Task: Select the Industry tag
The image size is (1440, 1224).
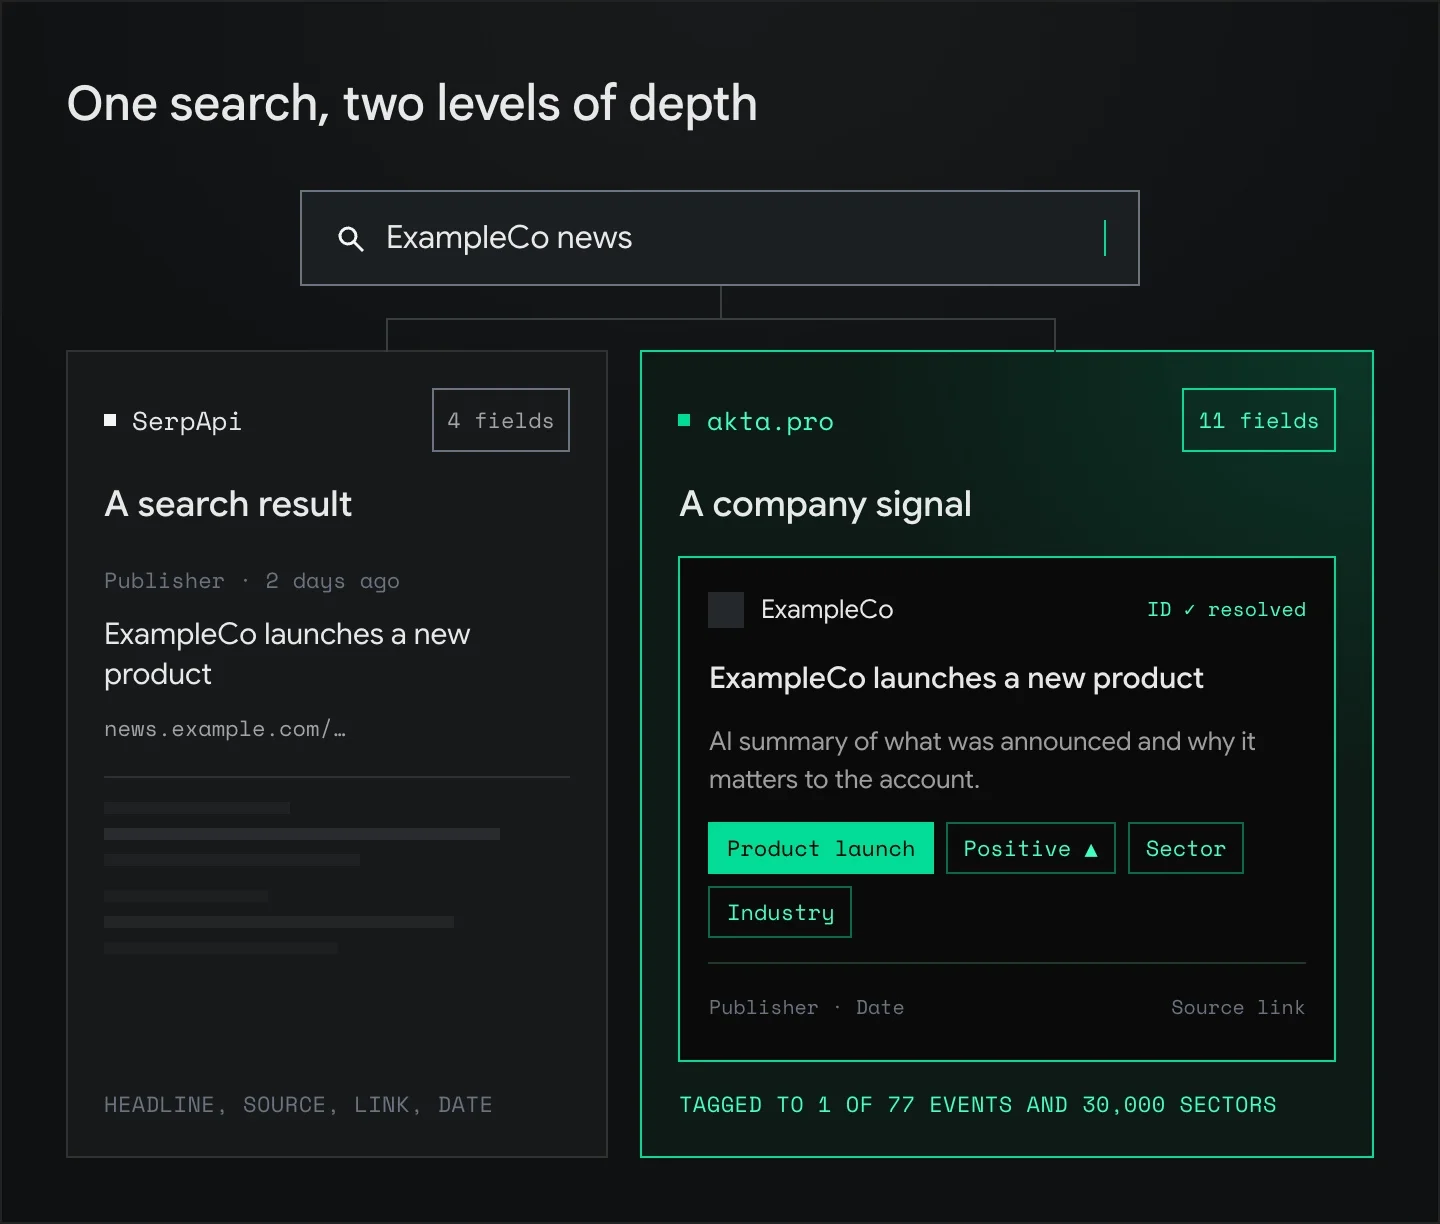Action: point(780,912)
